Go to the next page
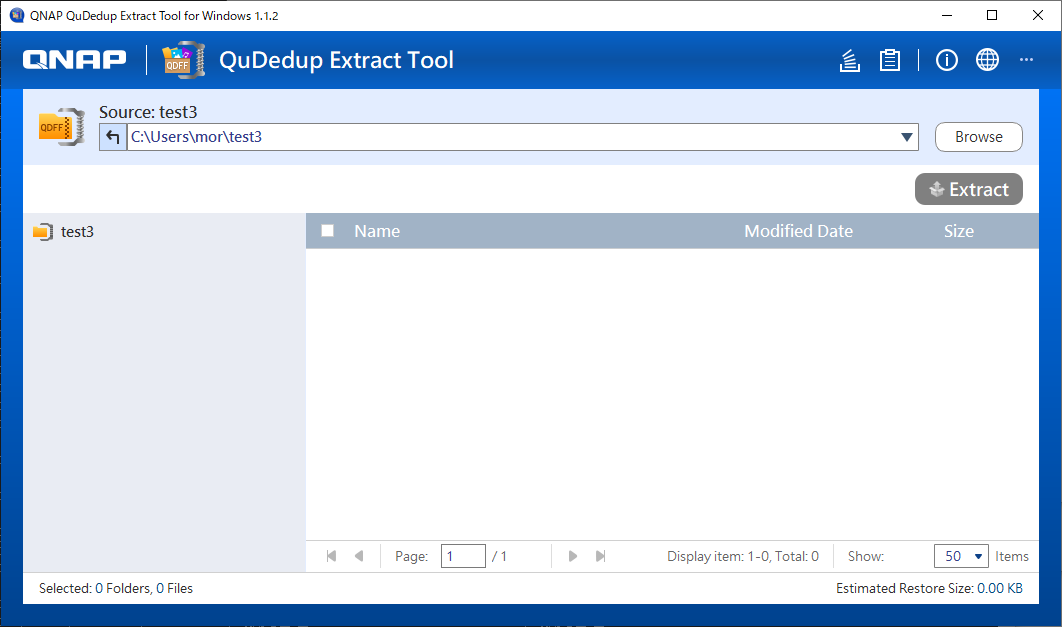1062x627 pixels. point(573,556)
